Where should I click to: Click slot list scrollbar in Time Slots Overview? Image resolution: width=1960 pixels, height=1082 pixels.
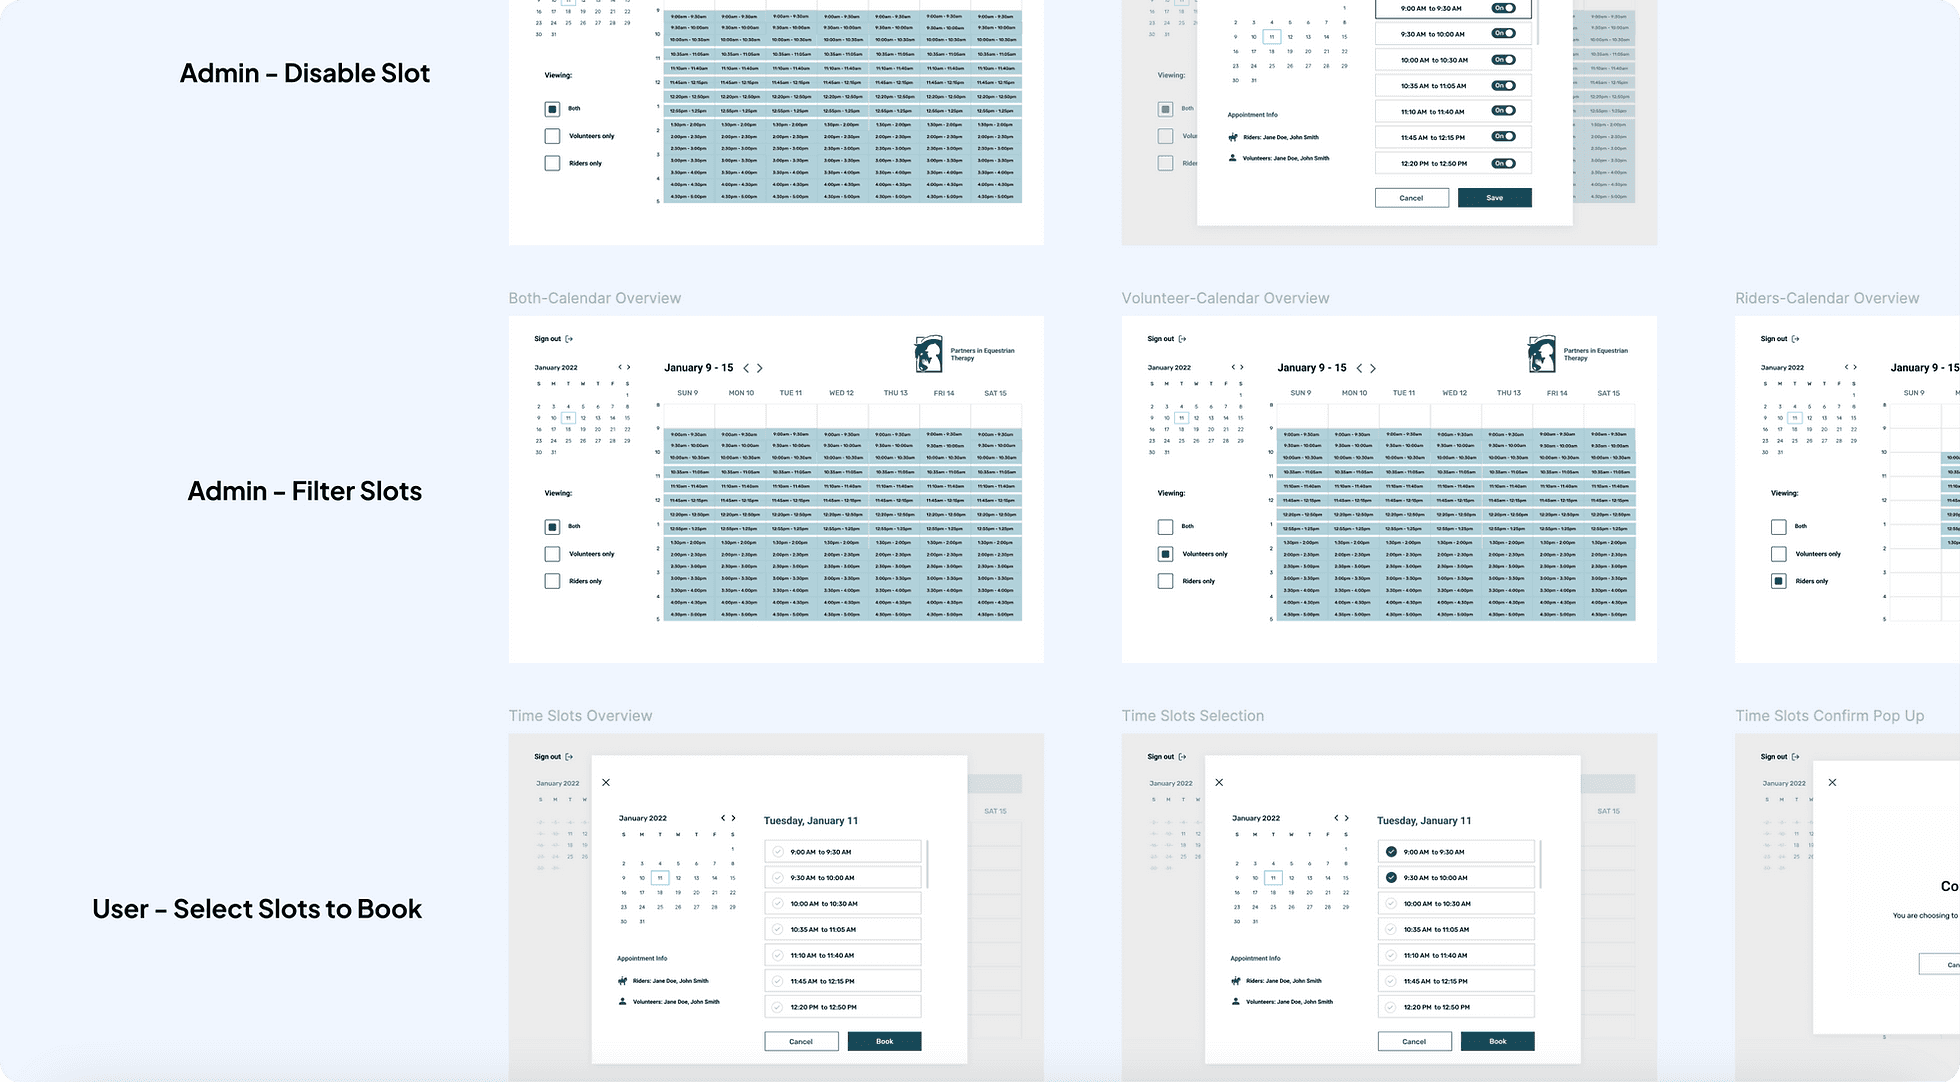[x=927, y=864]
